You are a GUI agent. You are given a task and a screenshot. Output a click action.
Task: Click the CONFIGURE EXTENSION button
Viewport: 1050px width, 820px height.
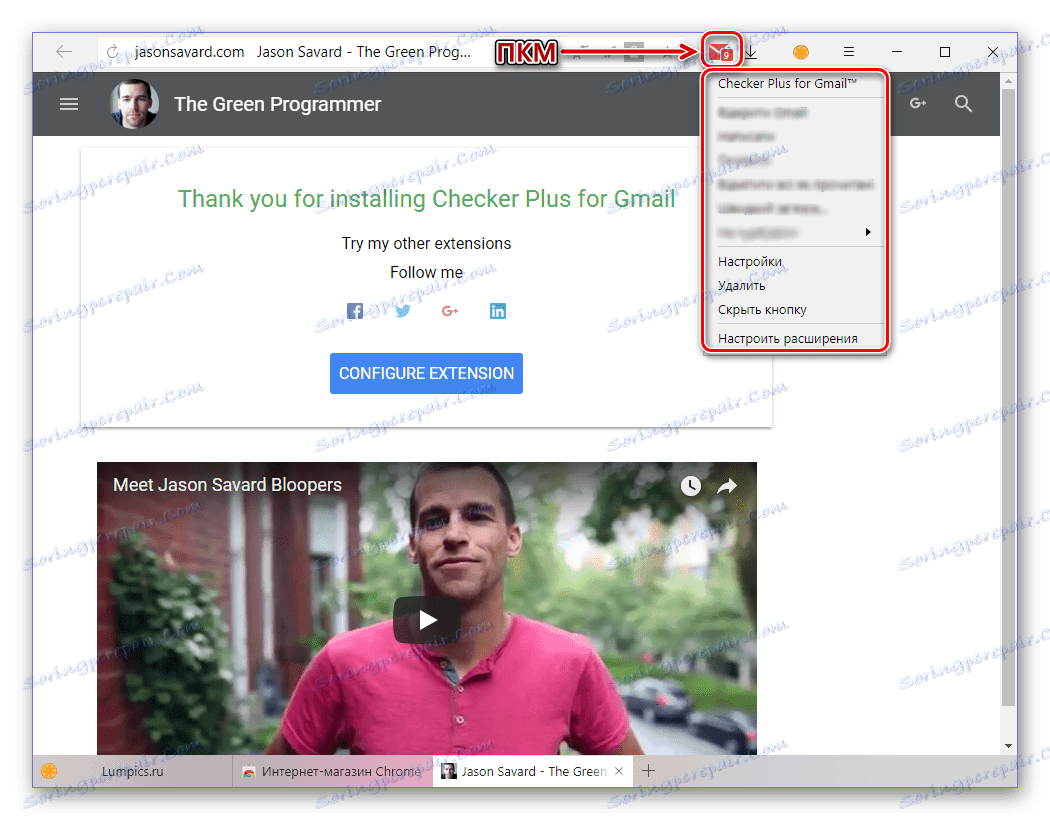tap(426, 374)
